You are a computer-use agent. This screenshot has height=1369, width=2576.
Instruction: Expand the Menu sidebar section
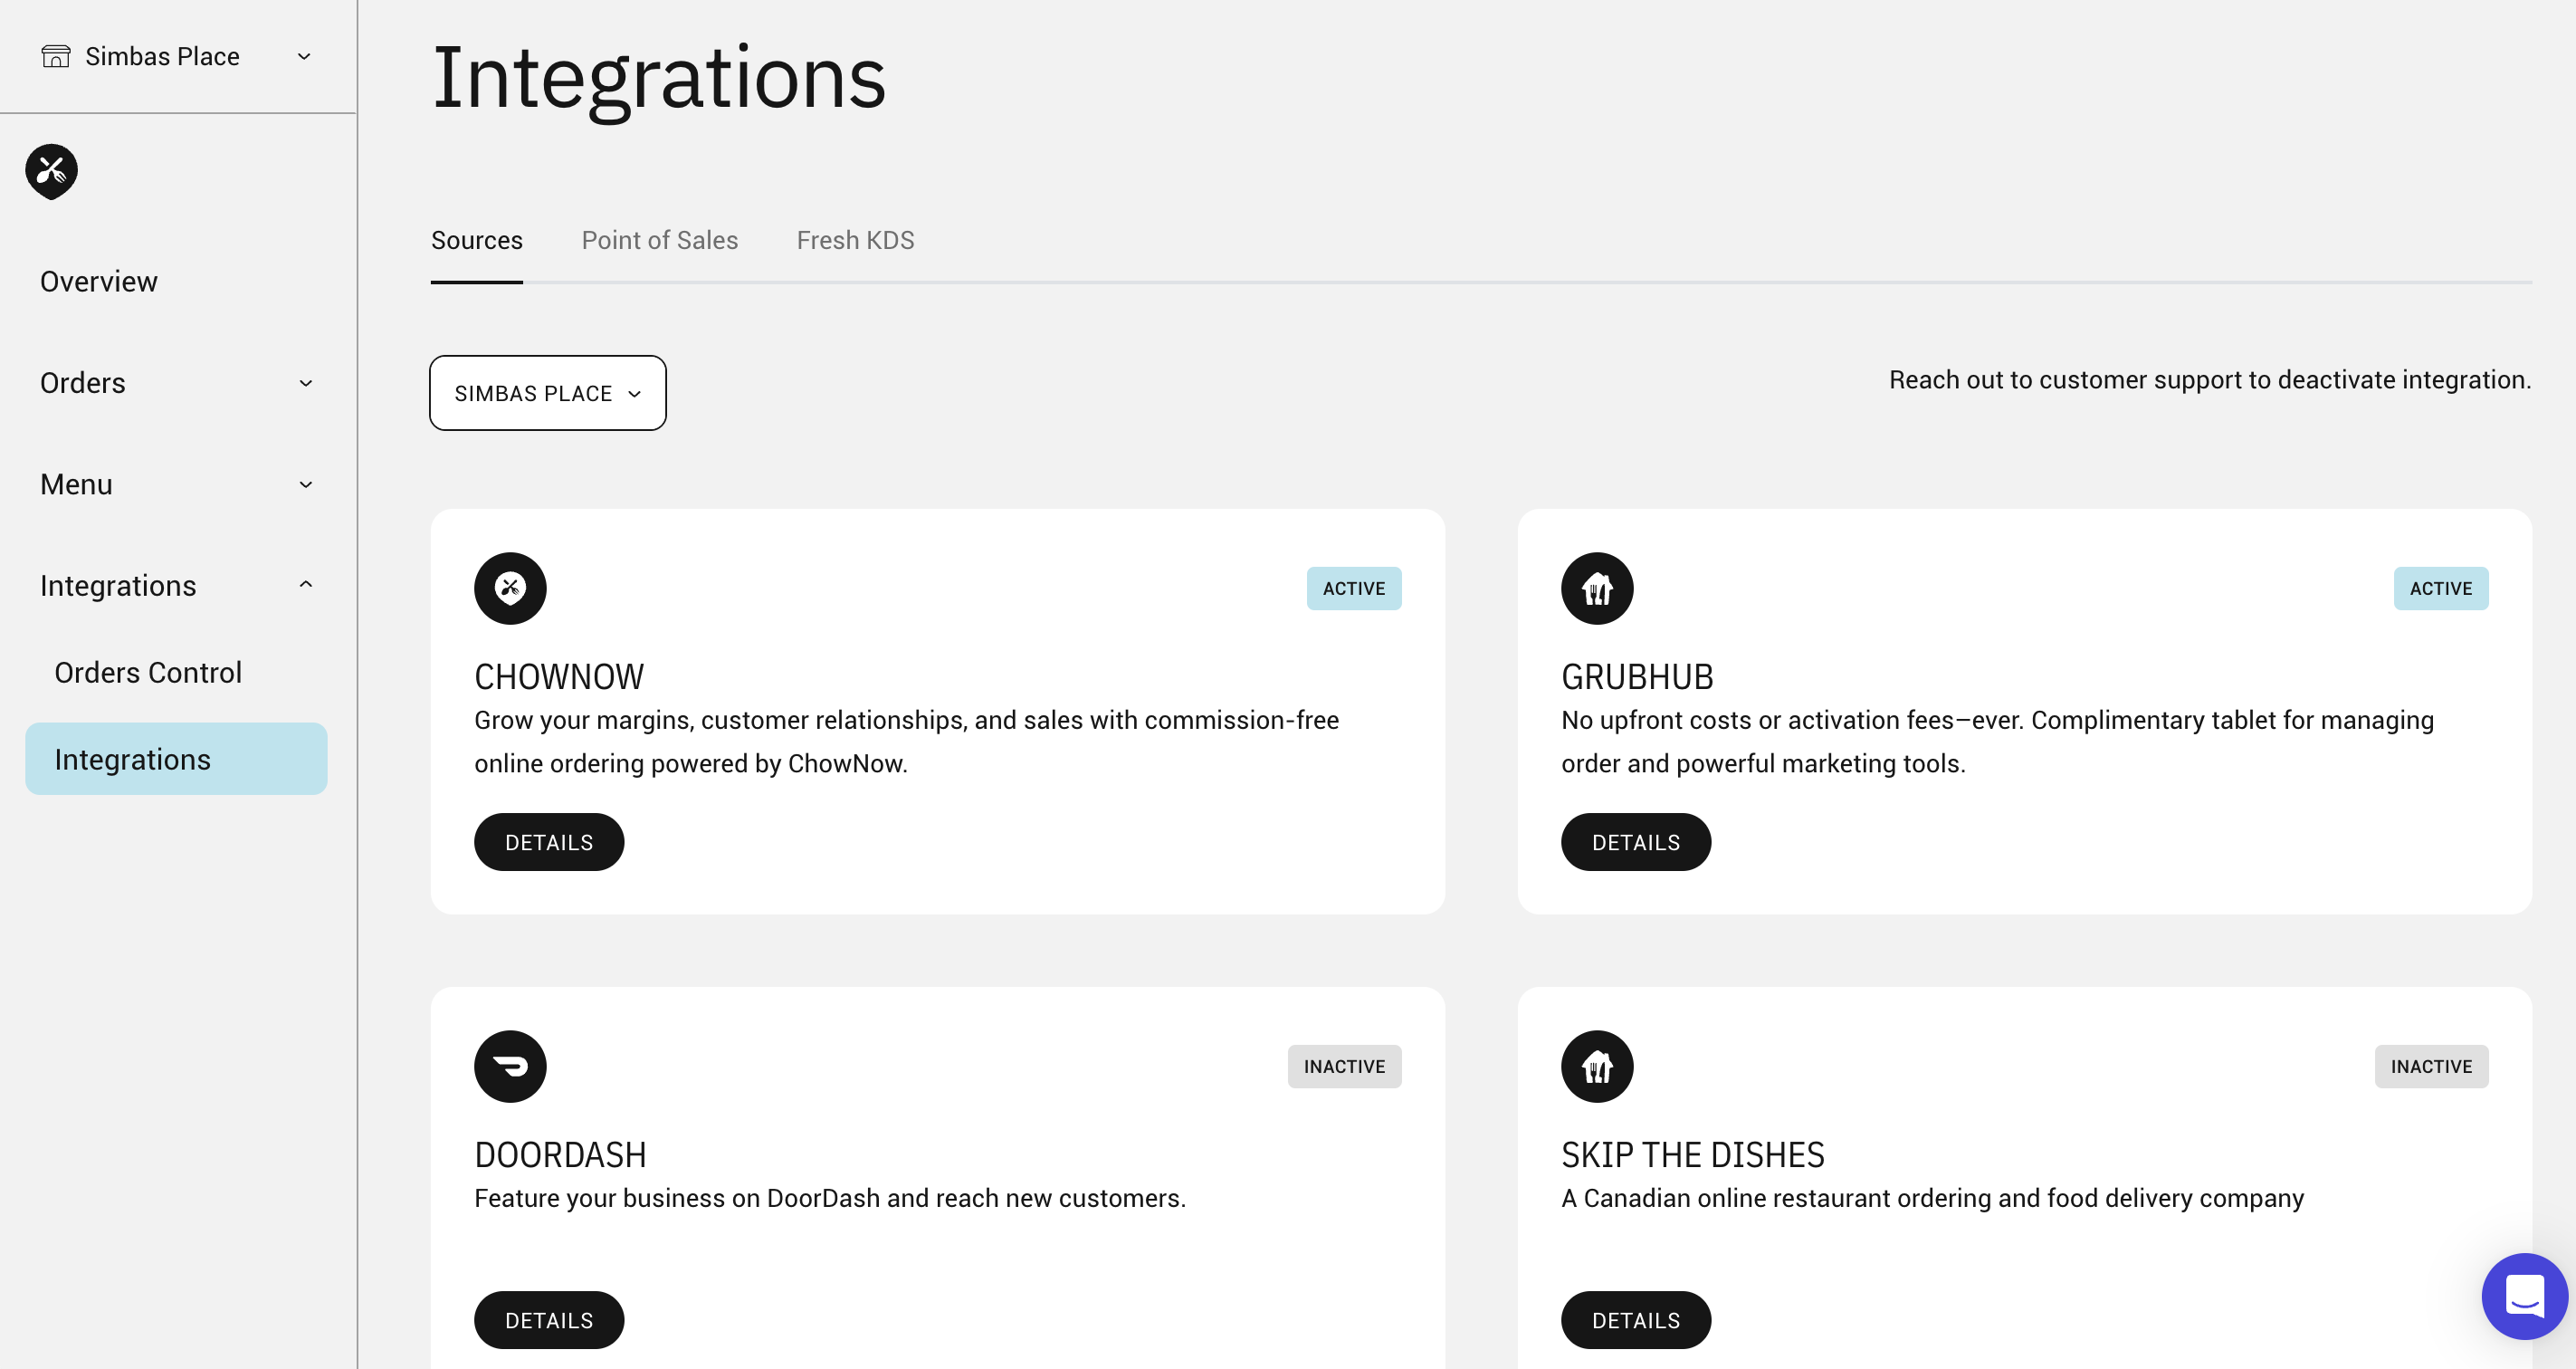[x=306, y=484]
